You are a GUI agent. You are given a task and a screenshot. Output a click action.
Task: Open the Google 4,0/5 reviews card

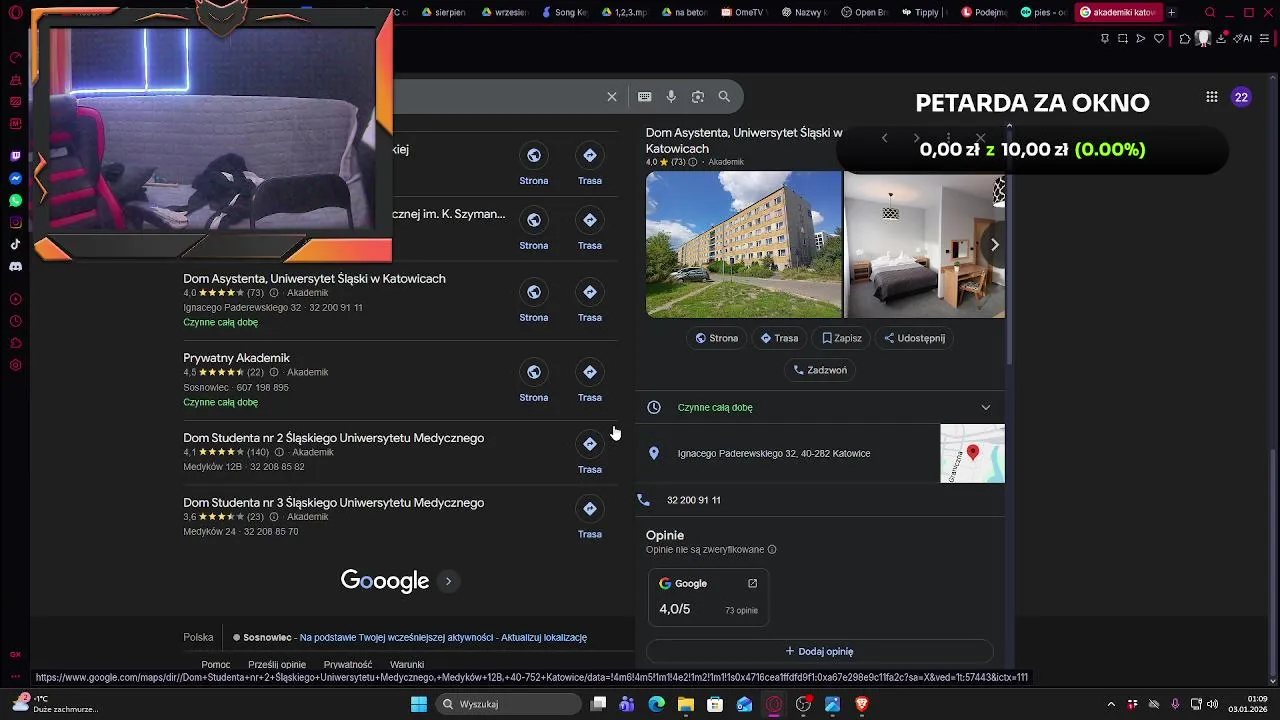coord(708,596)
